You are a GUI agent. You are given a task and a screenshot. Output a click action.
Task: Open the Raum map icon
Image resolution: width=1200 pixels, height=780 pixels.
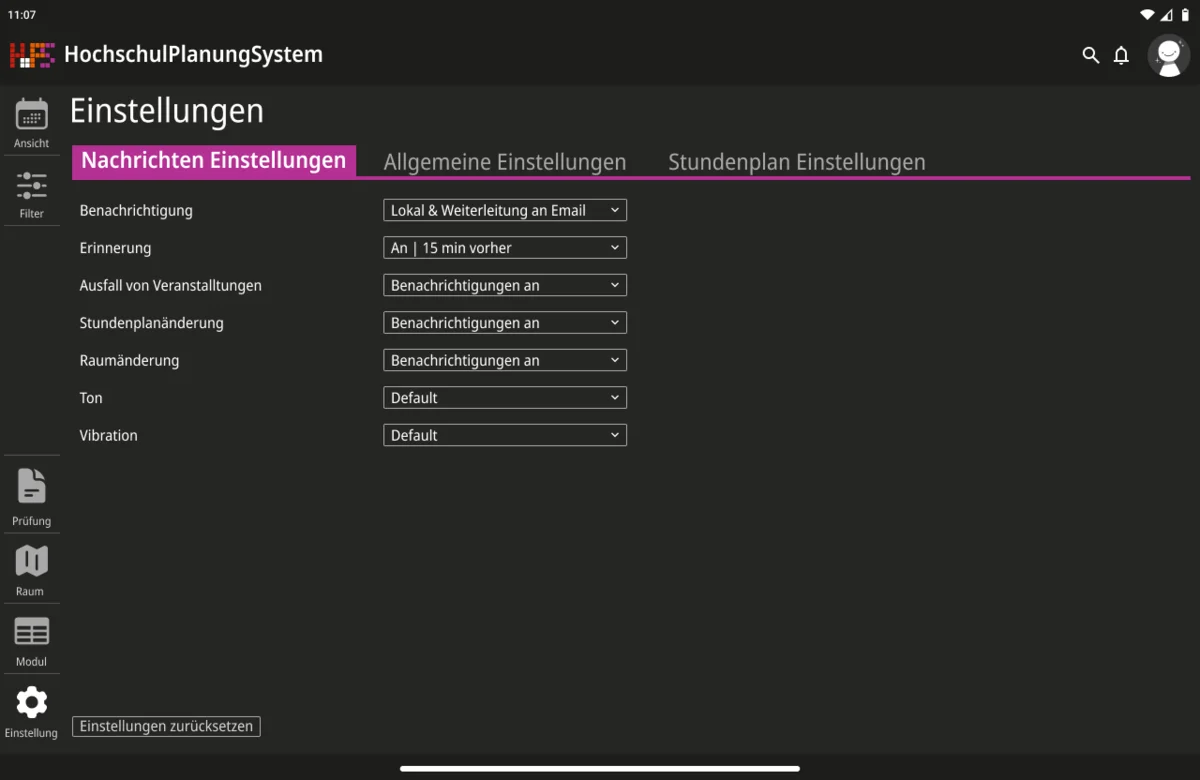31,561
